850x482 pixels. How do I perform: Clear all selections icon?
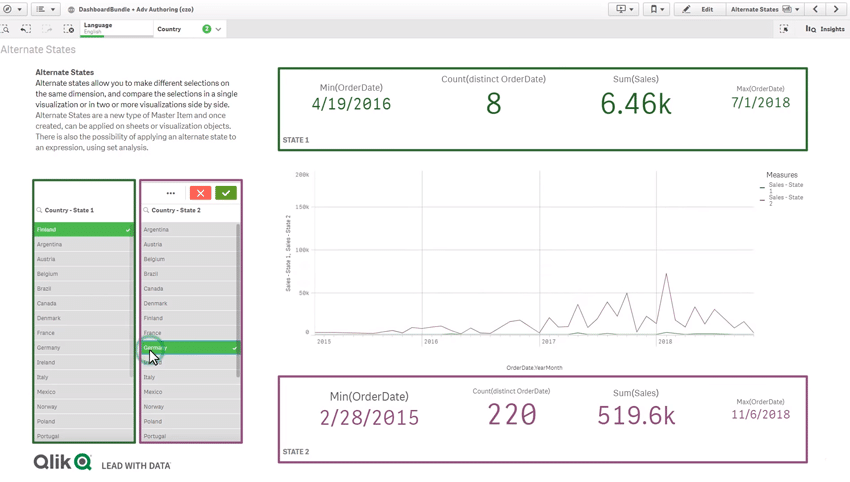point(68,29)
